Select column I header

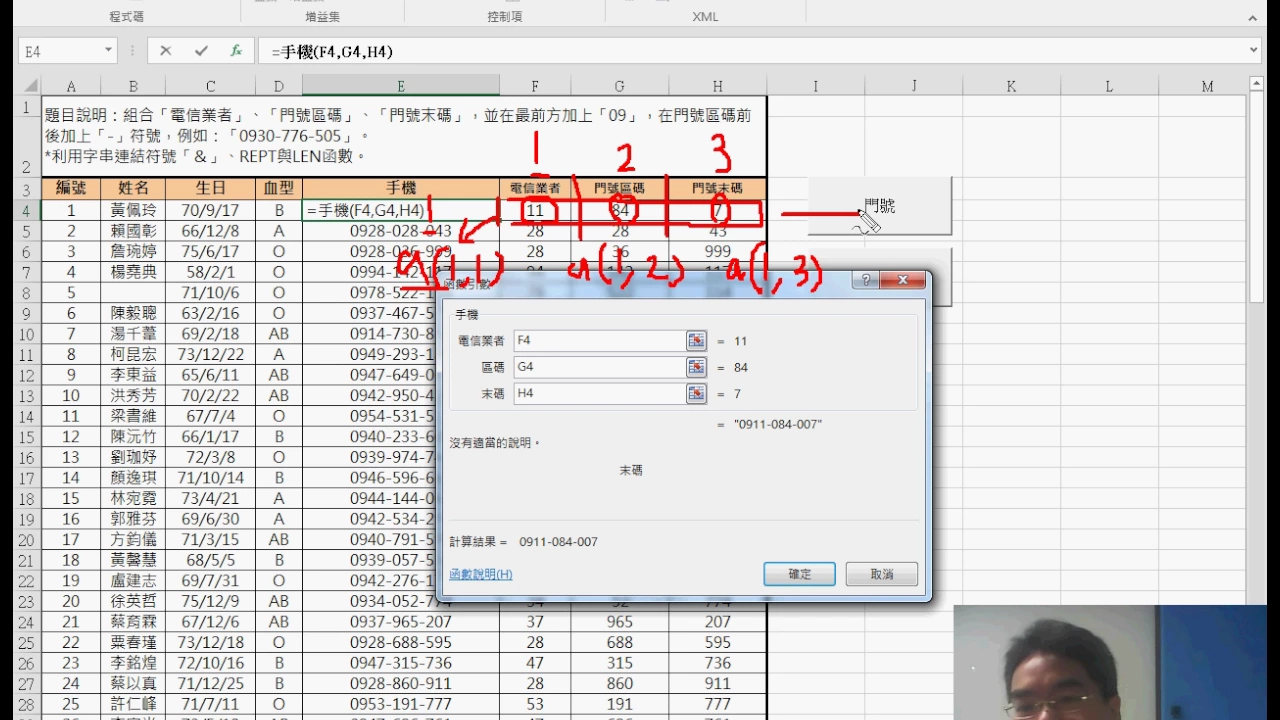tap(816, 86)
